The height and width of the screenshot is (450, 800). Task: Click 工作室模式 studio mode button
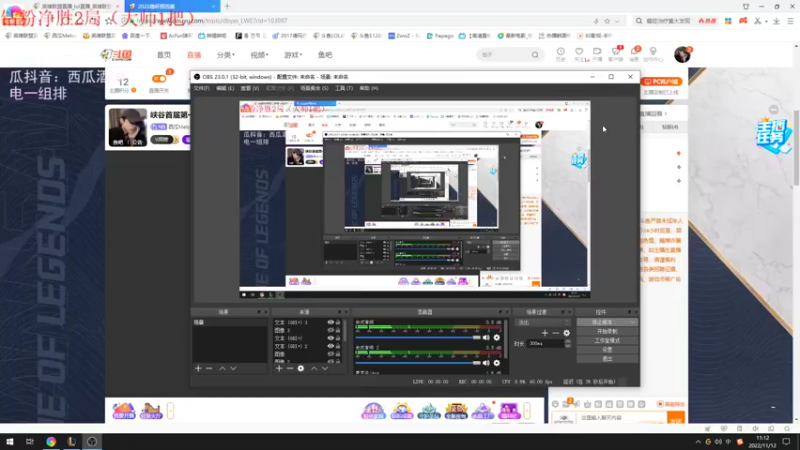tap(607, 341)
